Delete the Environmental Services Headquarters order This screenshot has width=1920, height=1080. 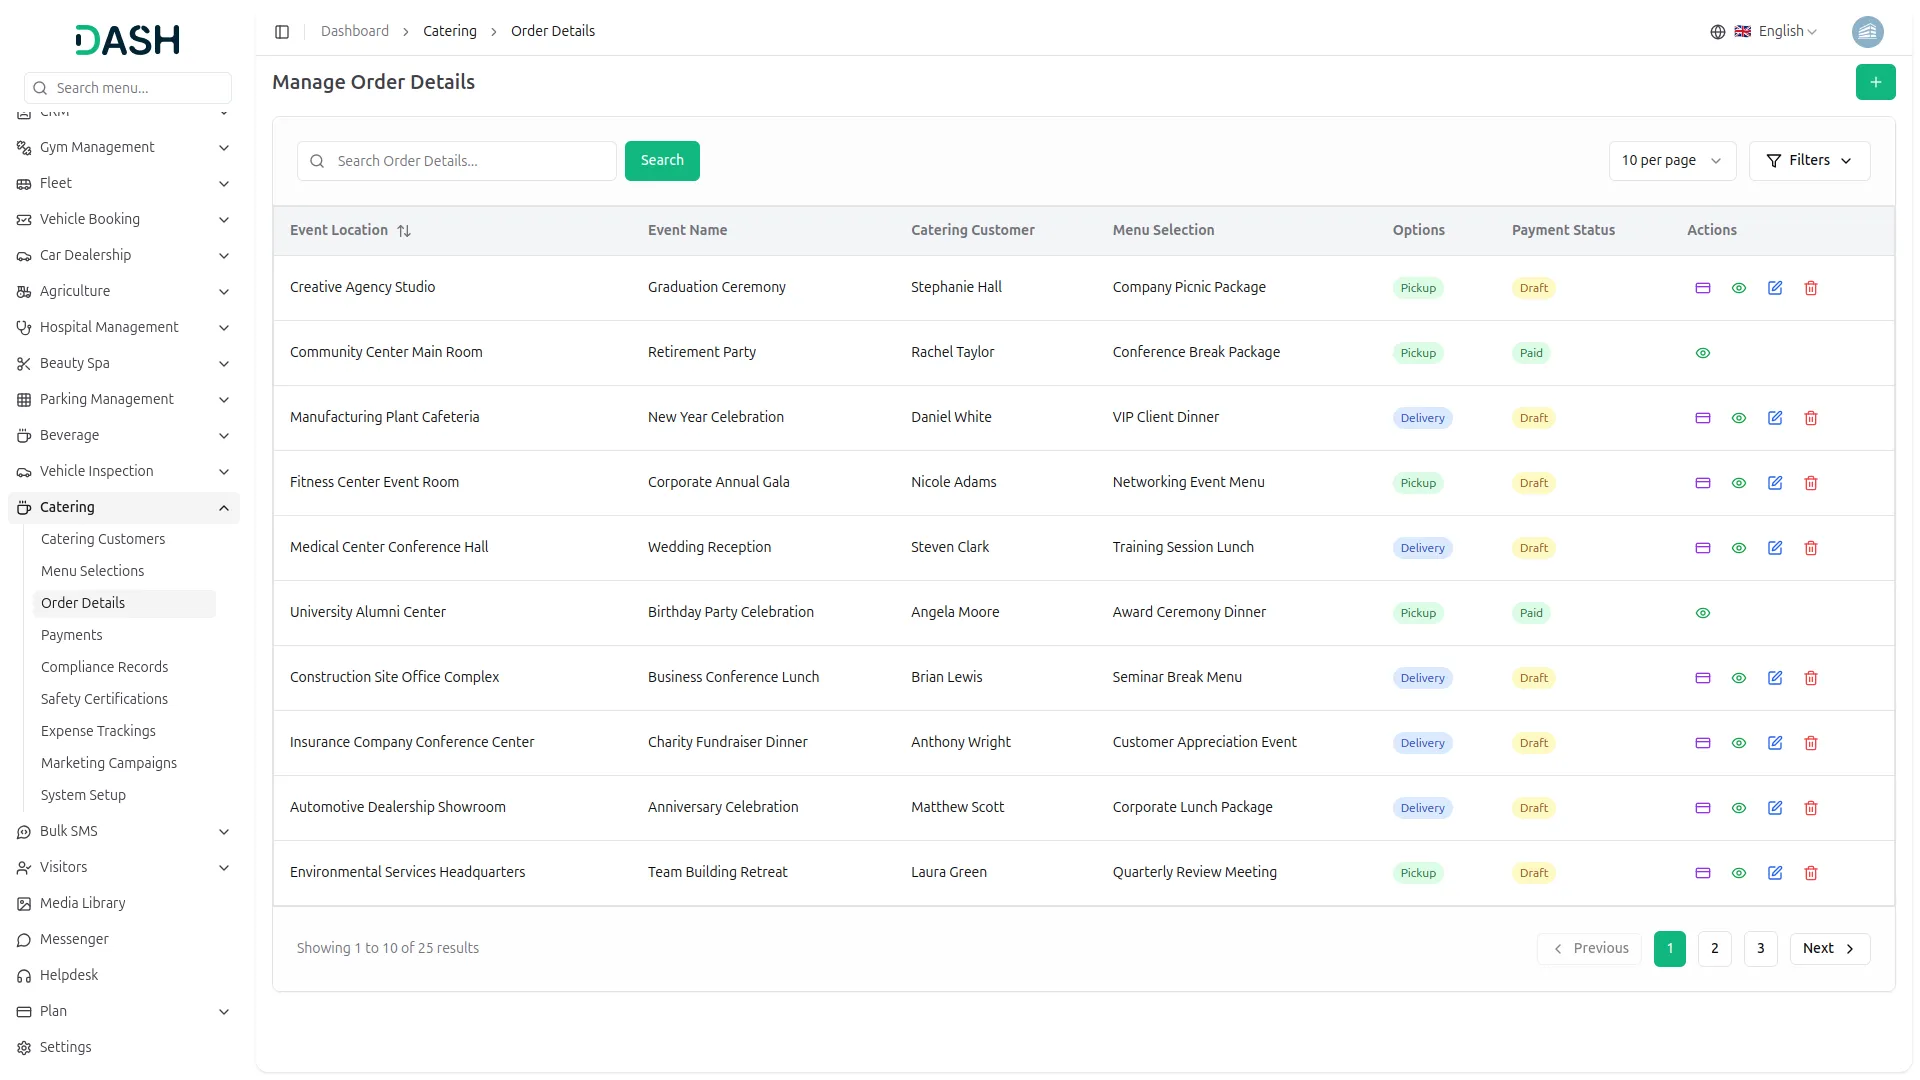(x=1810, y=873)
